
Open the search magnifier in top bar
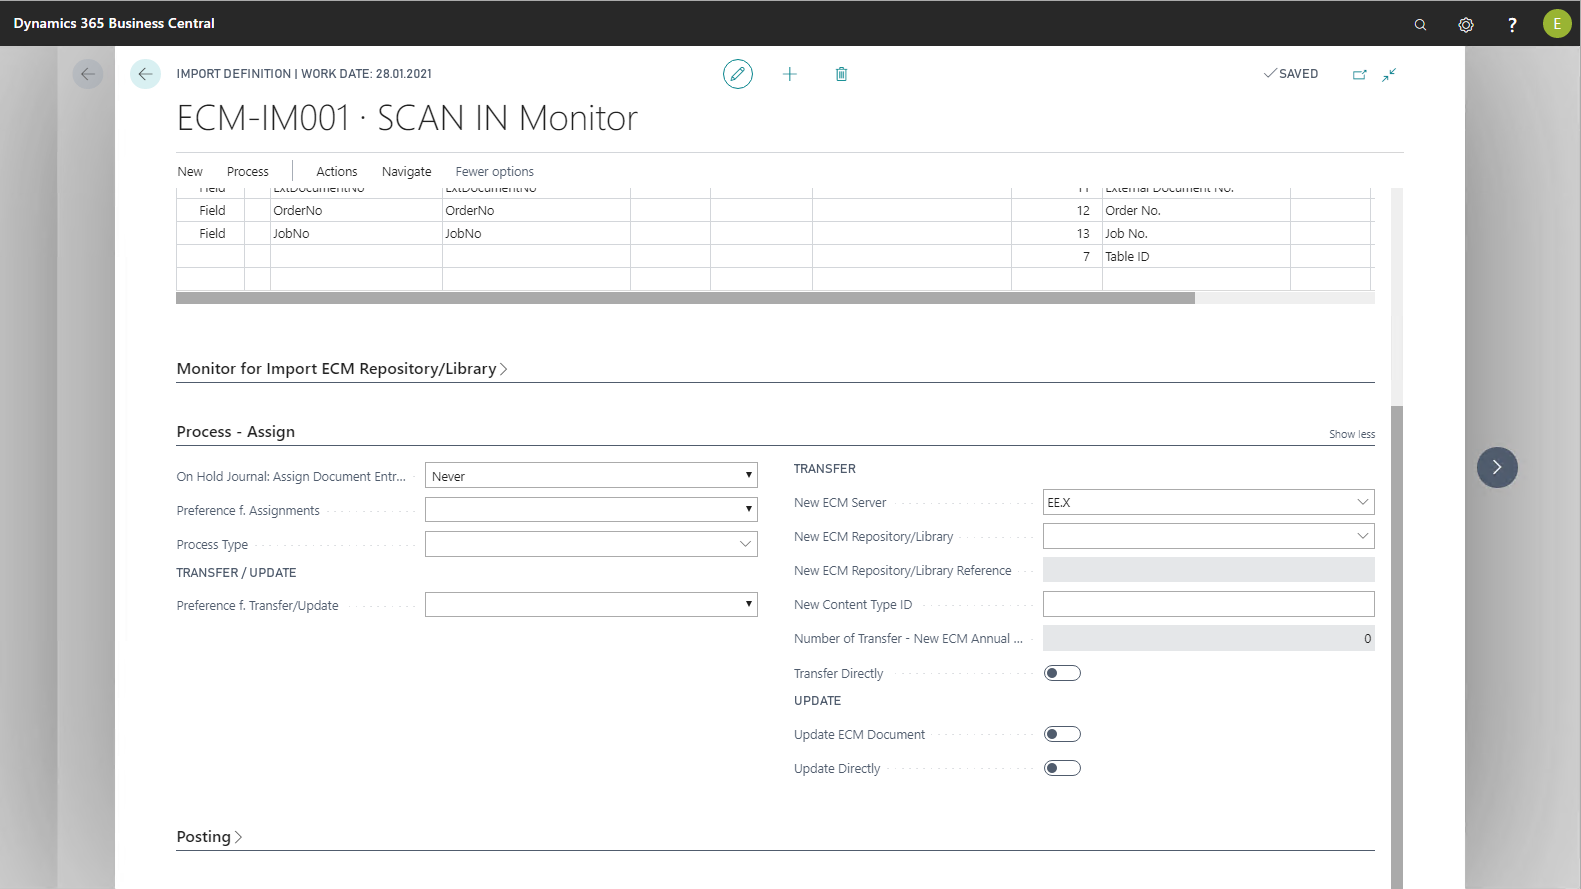coord(1420,24)
